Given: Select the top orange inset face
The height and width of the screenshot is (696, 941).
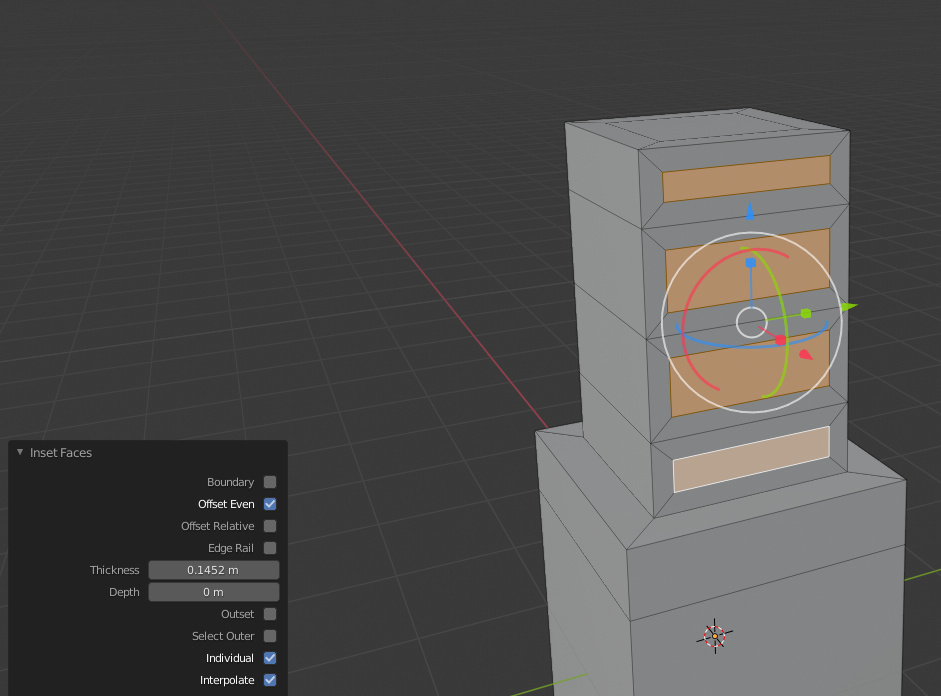Looking at the screenshot, I should [745, 181].
